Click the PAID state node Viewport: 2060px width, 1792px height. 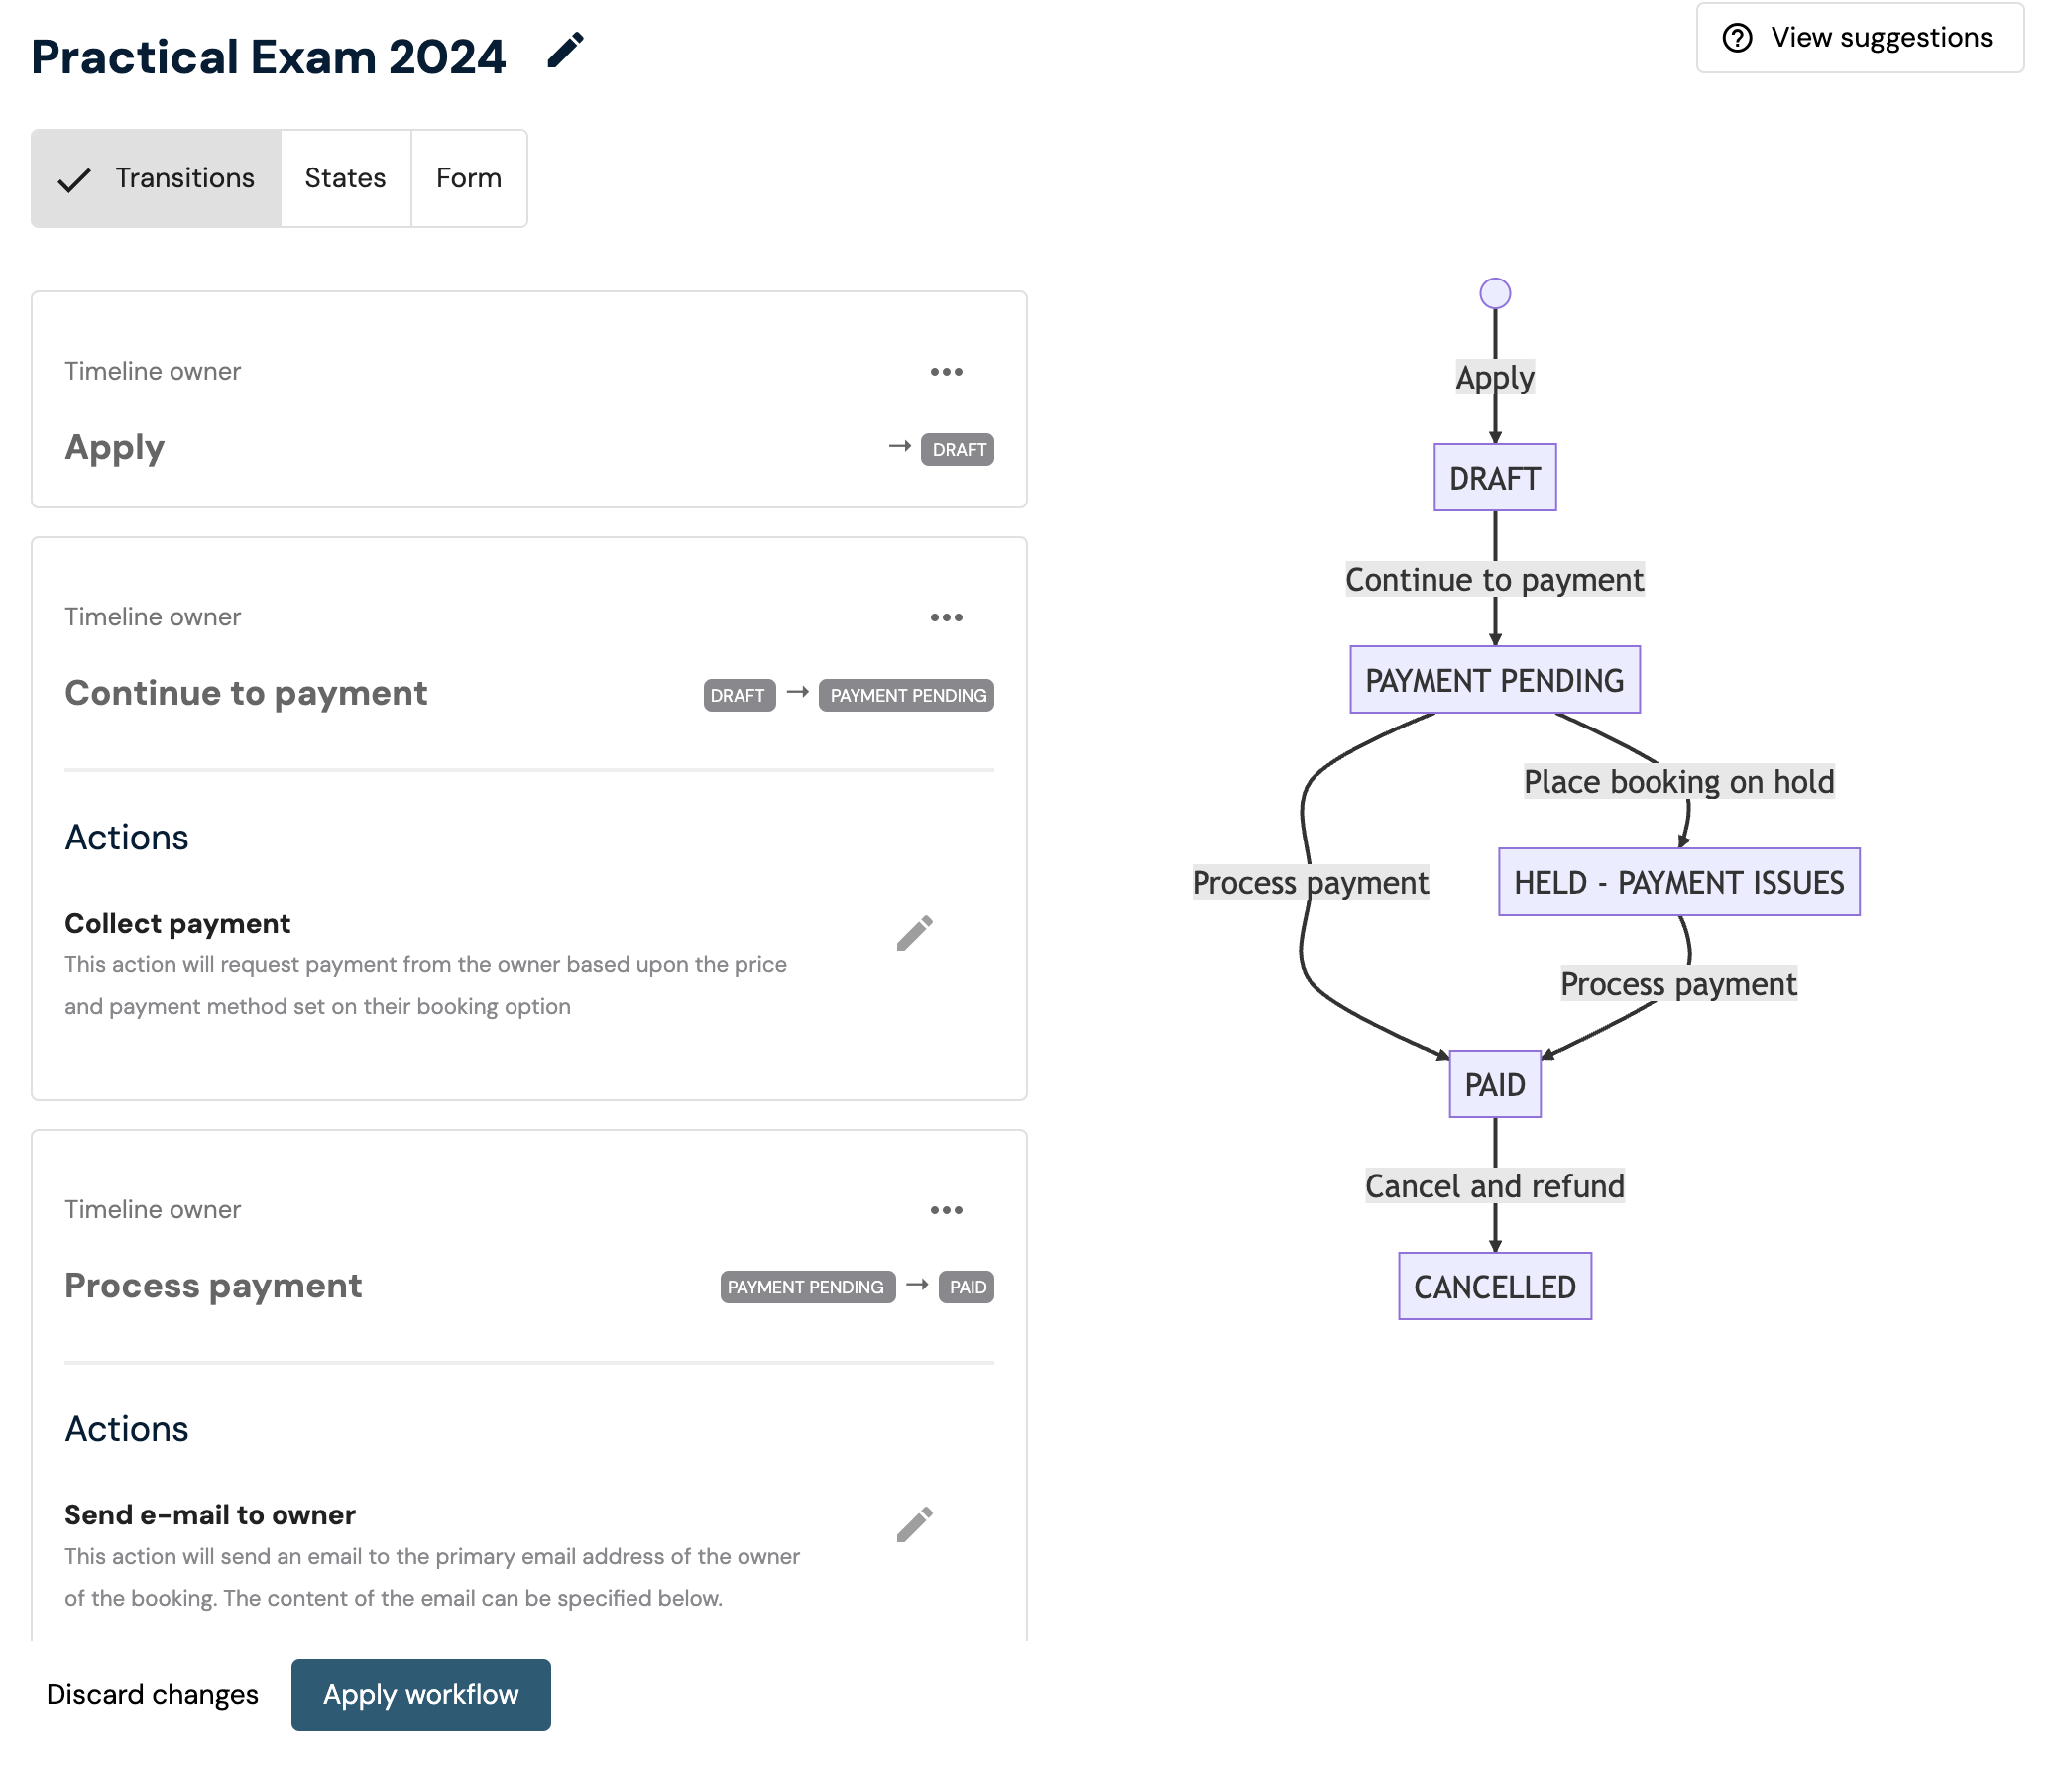(1495, 1084)
